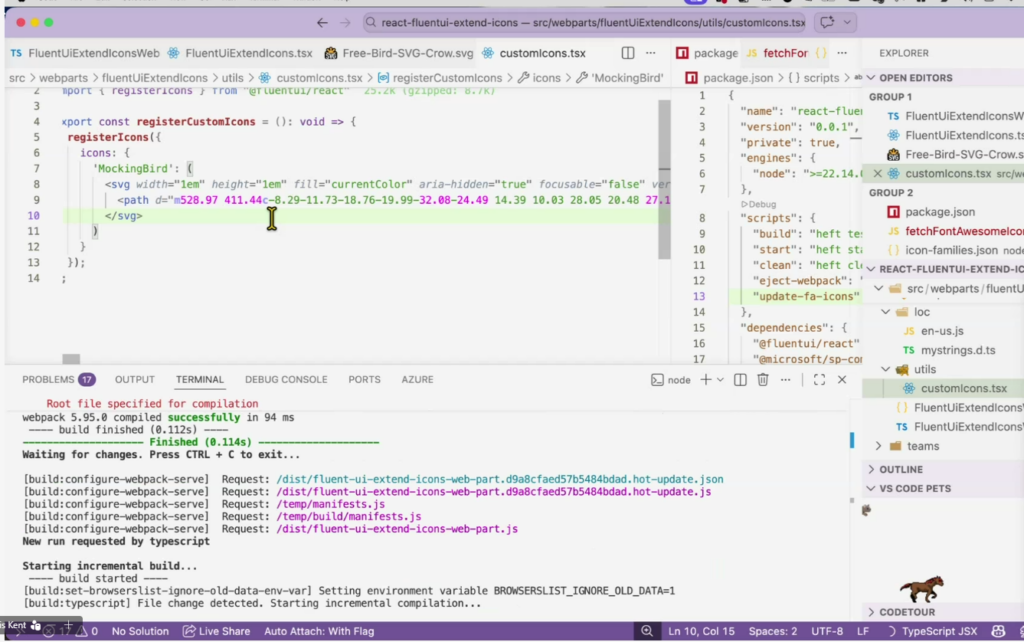Click the zoom magnifier in status bar
The image size is (1024, 642).
[648, 631]
